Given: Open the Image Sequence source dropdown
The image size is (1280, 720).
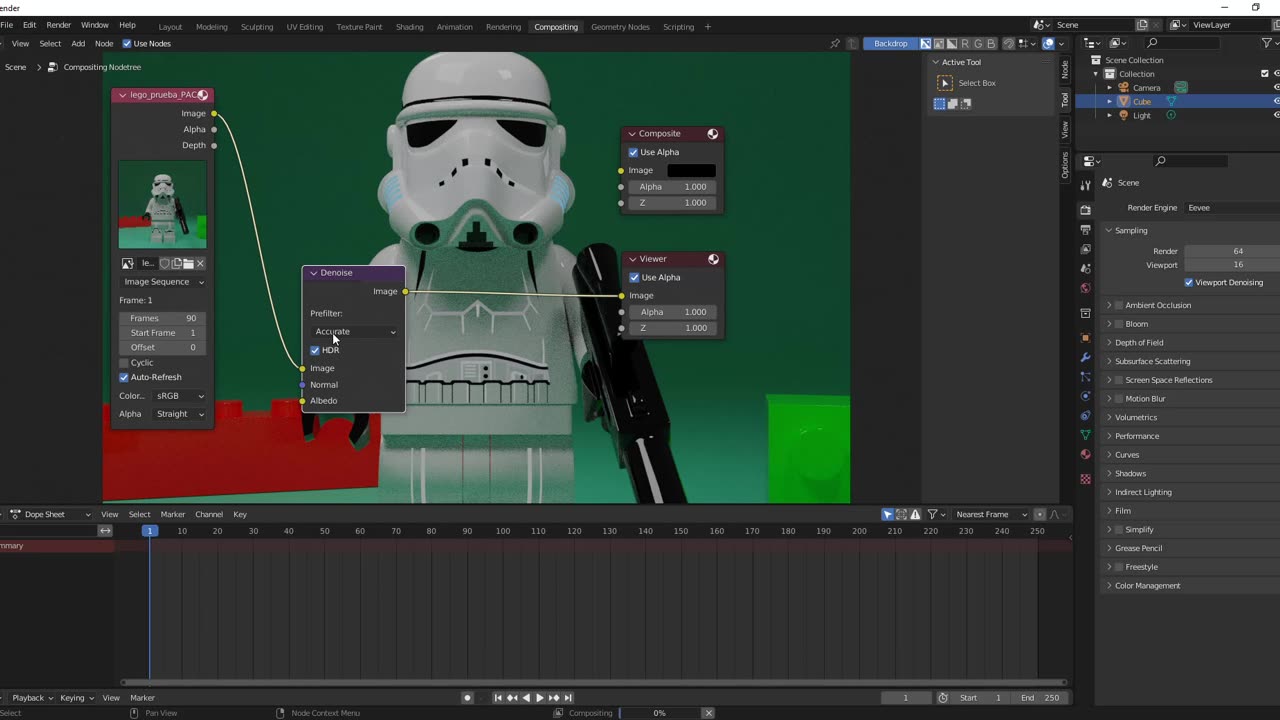Looking at the screenshot, I should [x=162, y=282].
